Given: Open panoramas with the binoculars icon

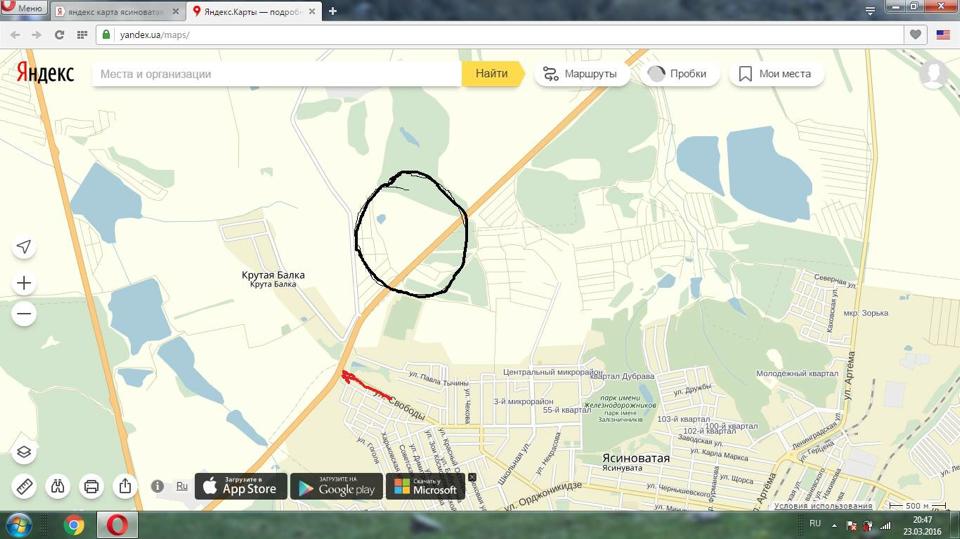Looking at the screenshot, I should pos(58,487).
